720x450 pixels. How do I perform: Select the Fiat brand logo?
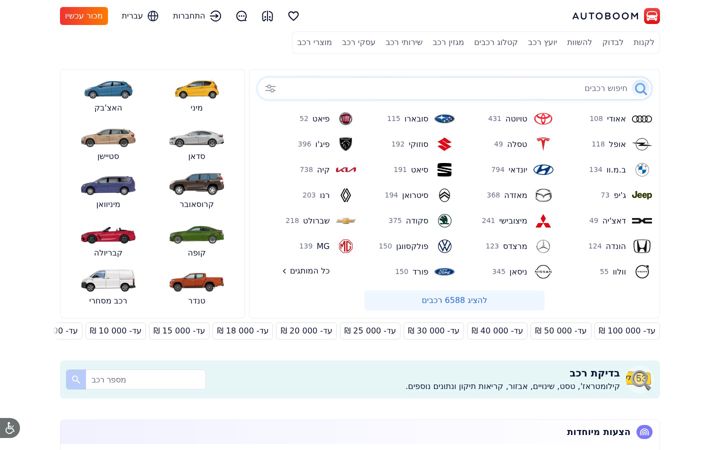pos(345,119)
